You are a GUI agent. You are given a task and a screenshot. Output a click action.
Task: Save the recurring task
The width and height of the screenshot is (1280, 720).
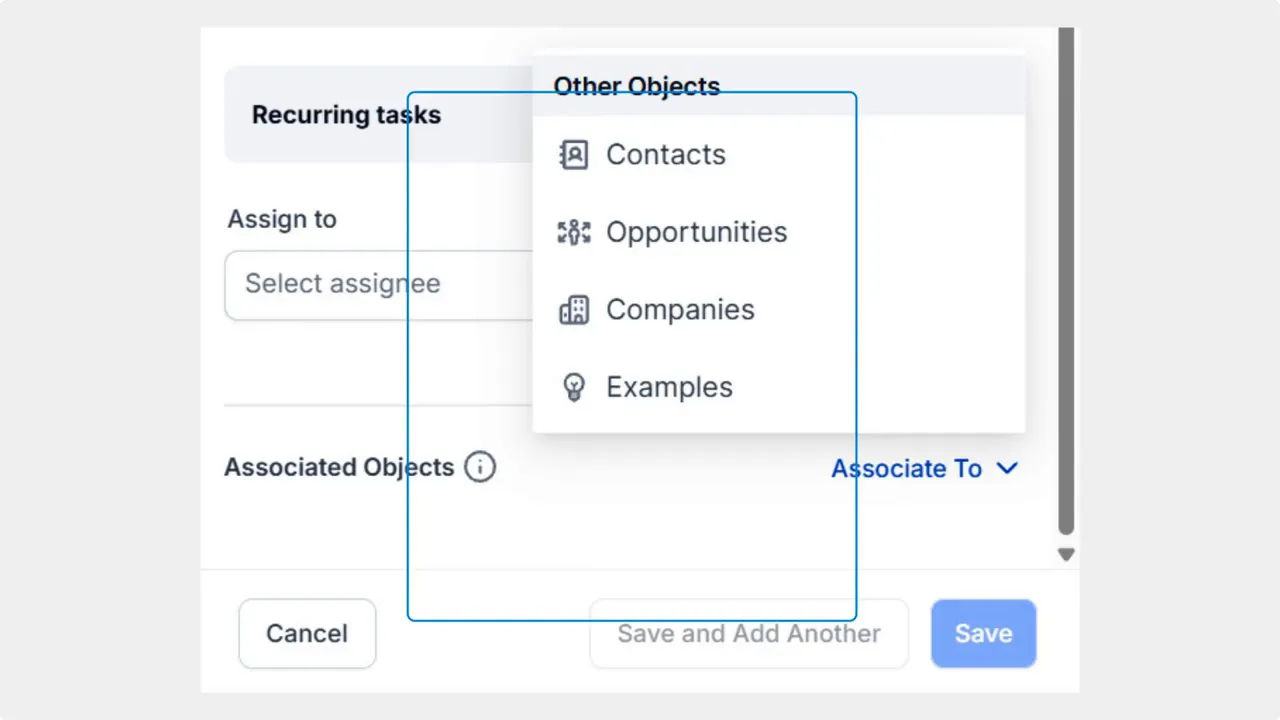coord(983,633)
